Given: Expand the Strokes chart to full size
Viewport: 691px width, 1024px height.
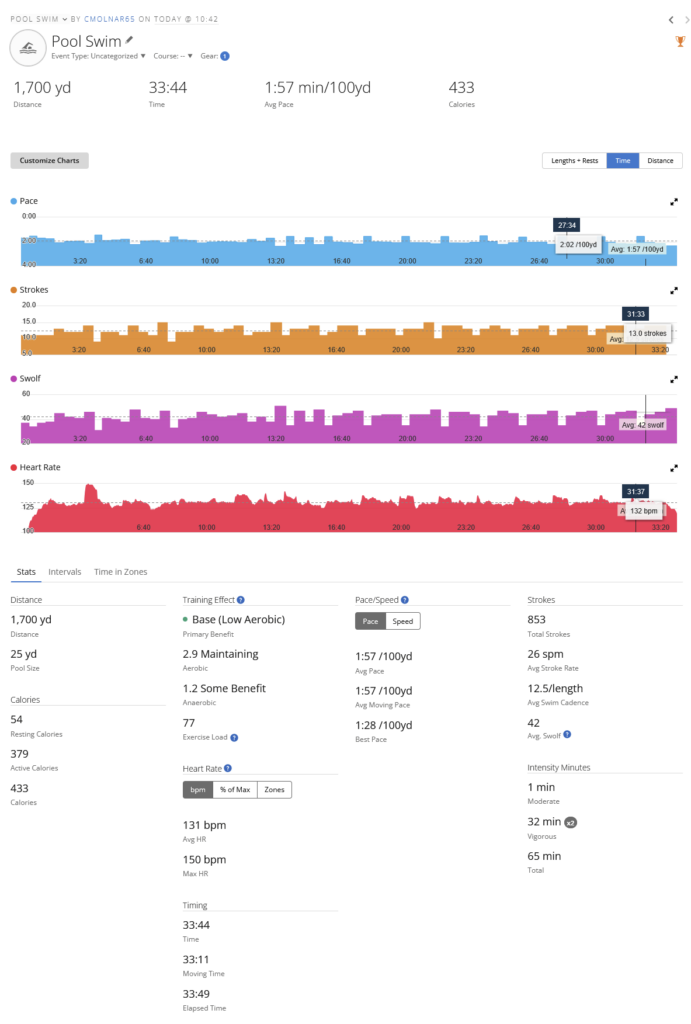Looking at the screenshot, I should [674, 290].
